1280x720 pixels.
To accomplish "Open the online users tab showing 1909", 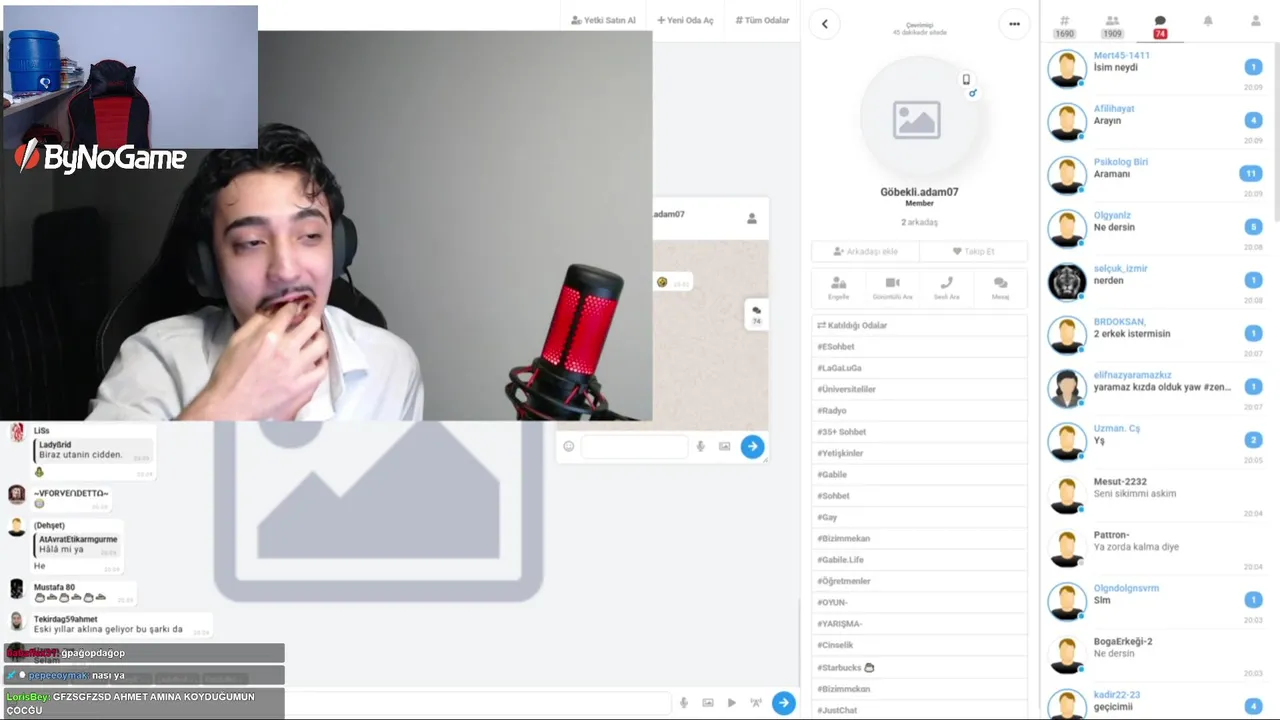I will 1112,26.
